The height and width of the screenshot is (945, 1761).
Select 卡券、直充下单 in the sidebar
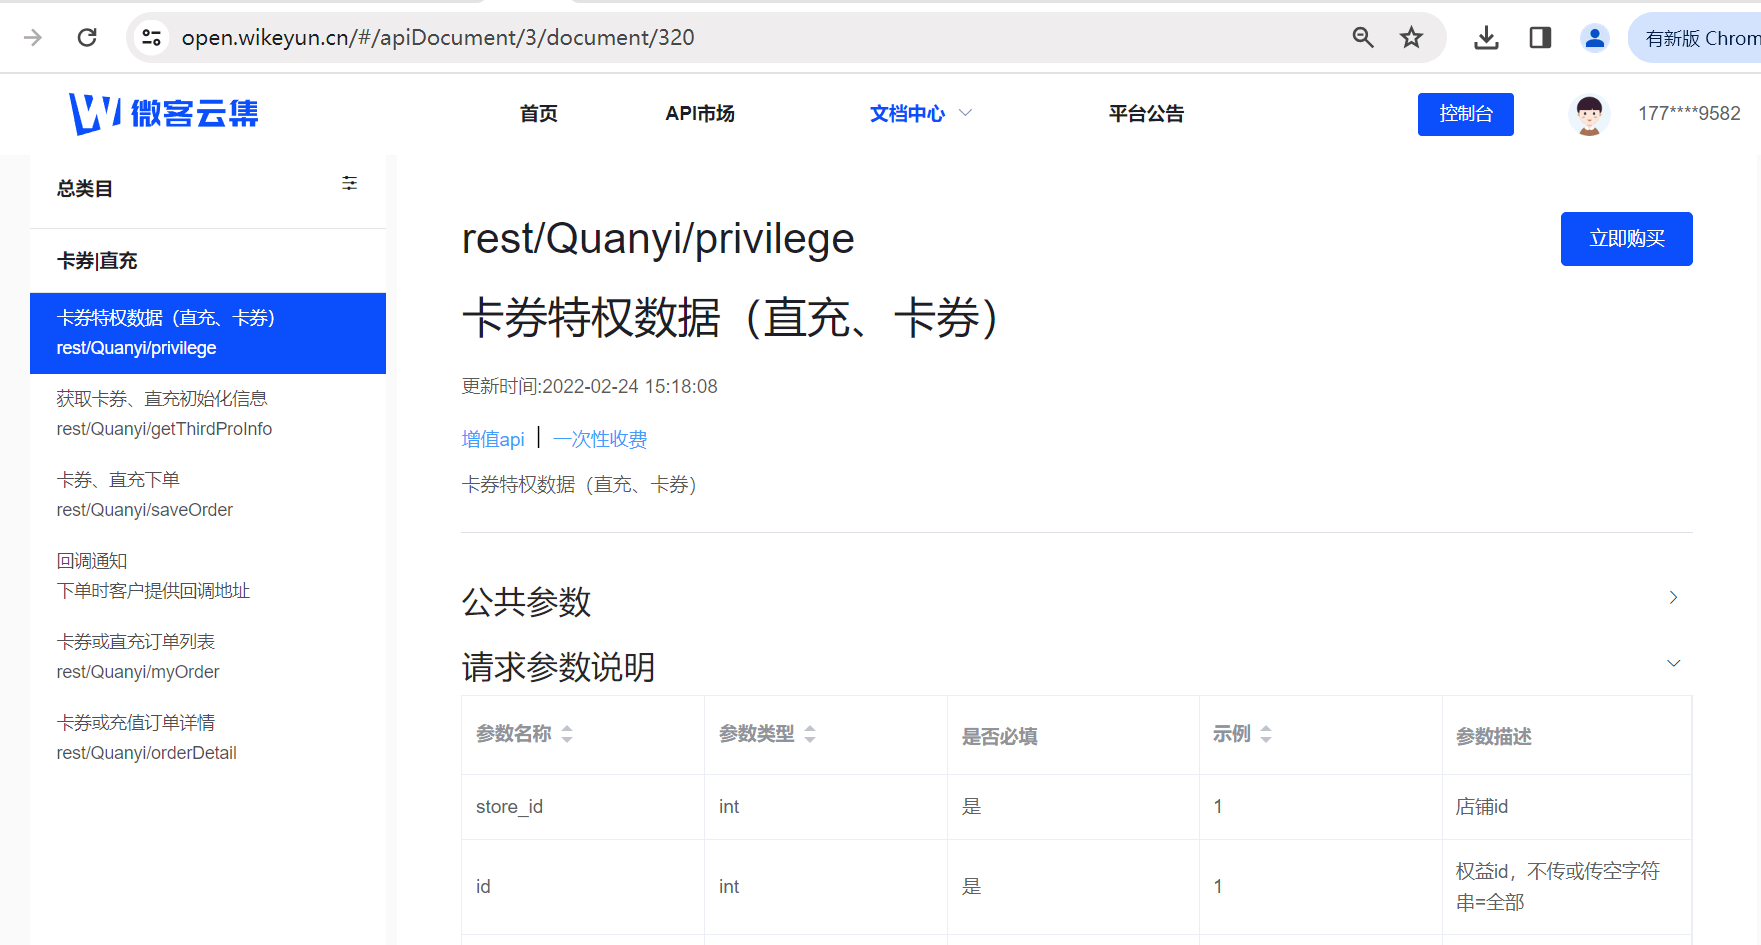(x=144, y=493)
